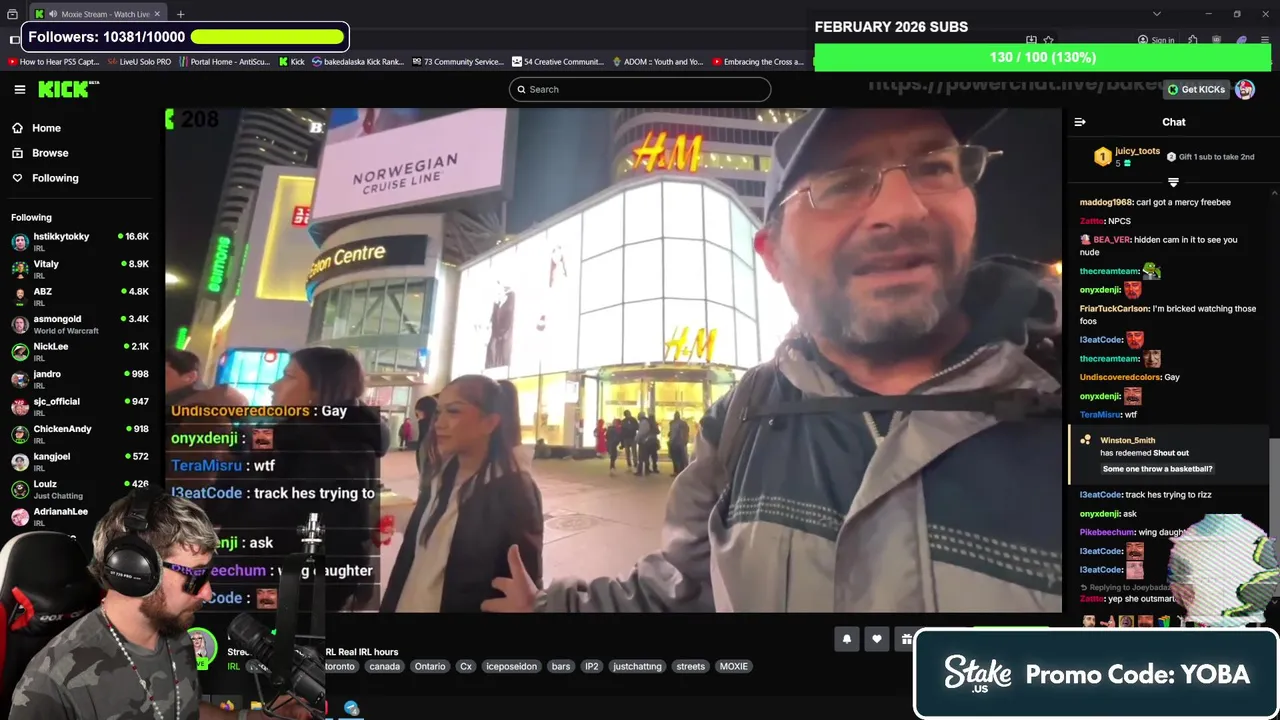Click BEA_VER username in chat
1280x720 pixels.
pos(1111,240)
